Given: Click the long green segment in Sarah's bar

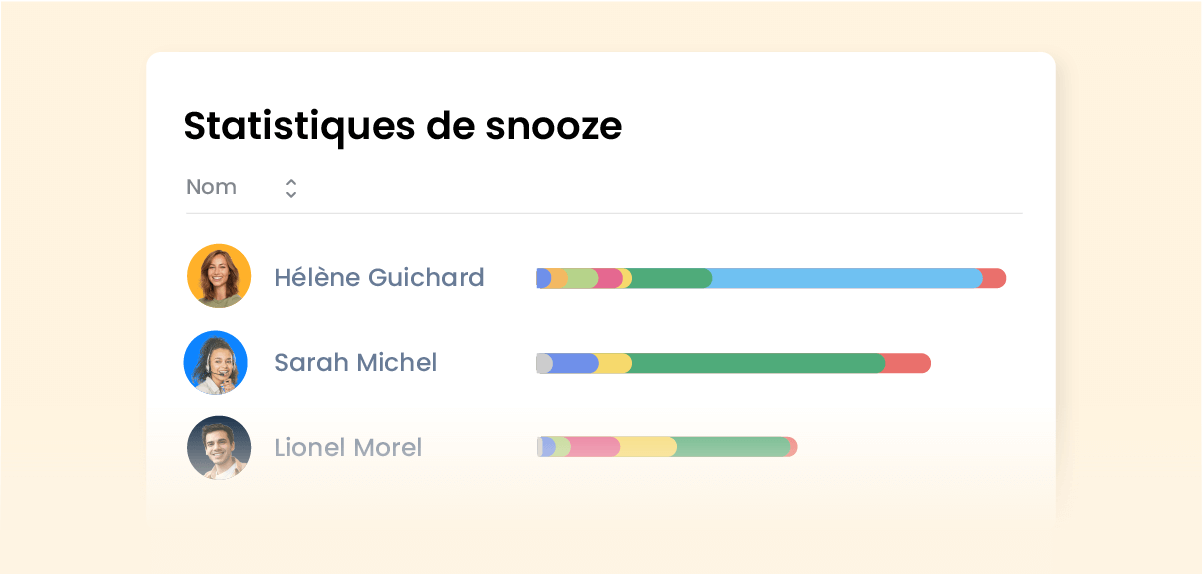Looking at the screenshot, I should (757, 363).
